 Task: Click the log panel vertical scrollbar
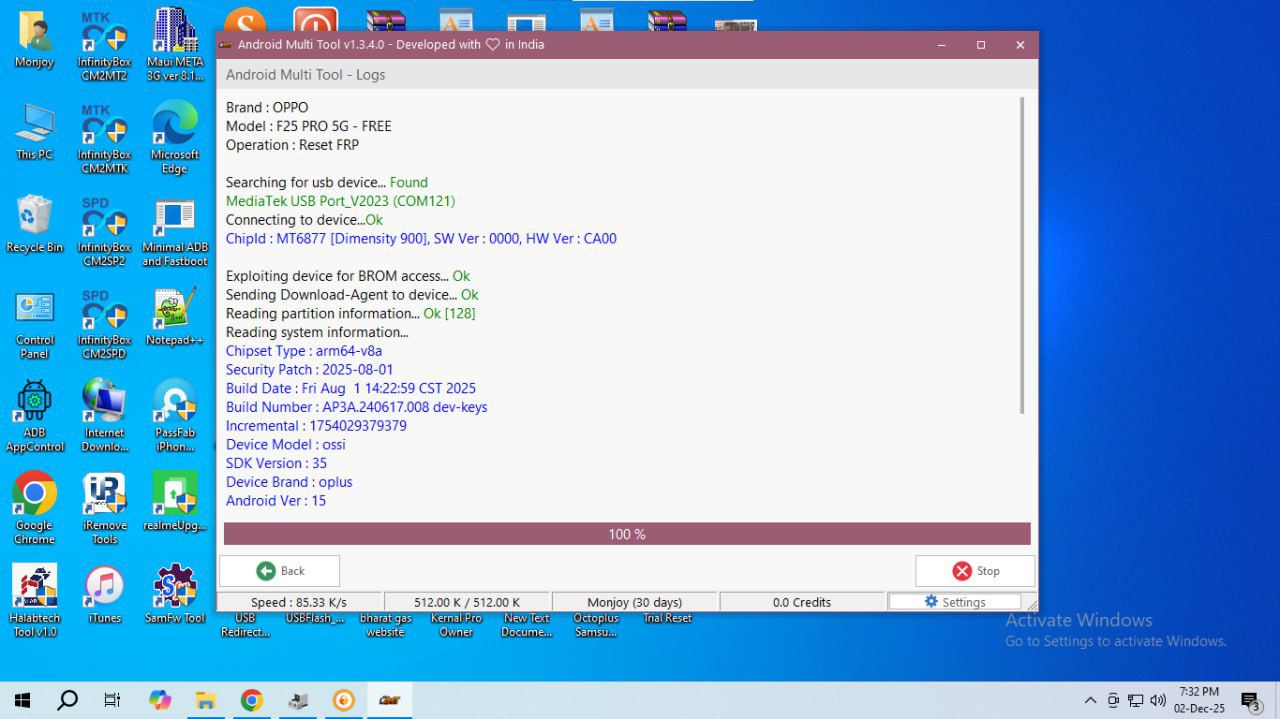pyautogui.click(x=1021, y=255)
